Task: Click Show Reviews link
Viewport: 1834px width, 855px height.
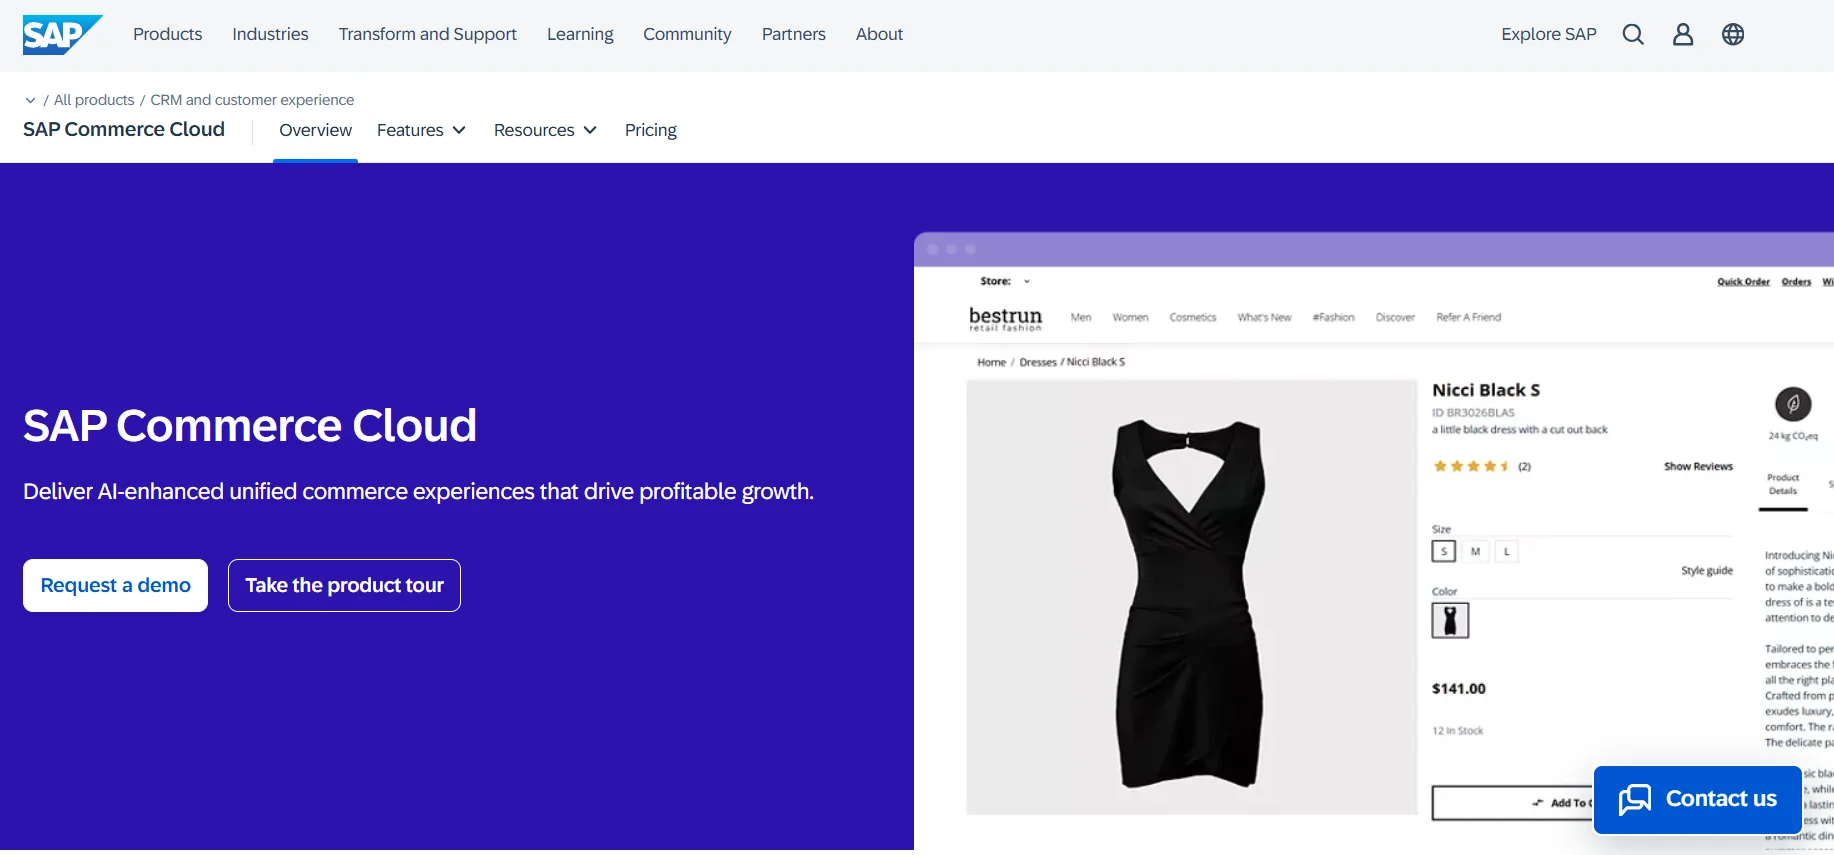Action: tap(1698, 466)
